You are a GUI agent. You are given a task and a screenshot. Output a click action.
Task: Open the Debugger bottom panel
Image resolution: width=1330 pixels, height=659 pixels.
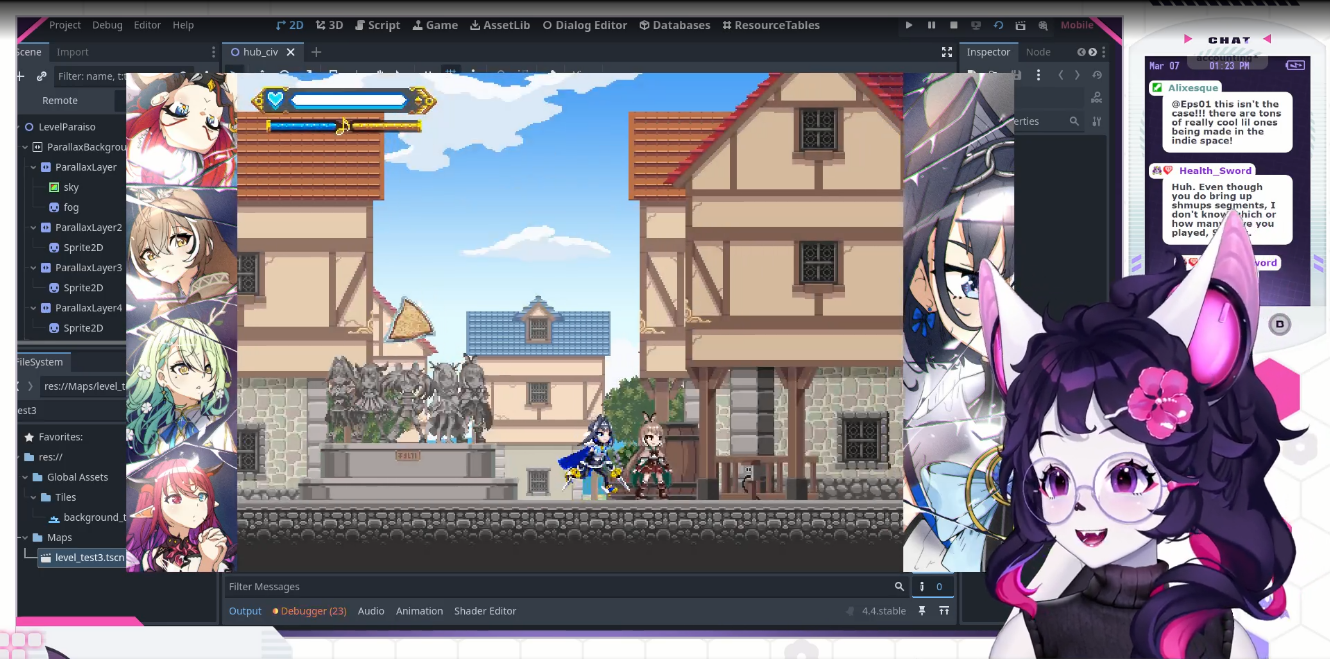[312, 611]
